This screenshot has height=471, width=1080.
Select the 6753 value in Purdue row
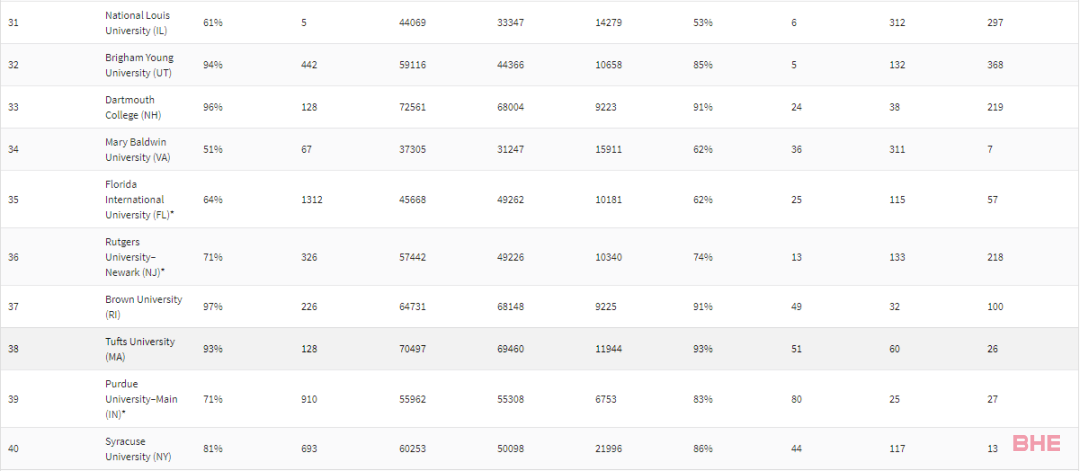point(606,399)
